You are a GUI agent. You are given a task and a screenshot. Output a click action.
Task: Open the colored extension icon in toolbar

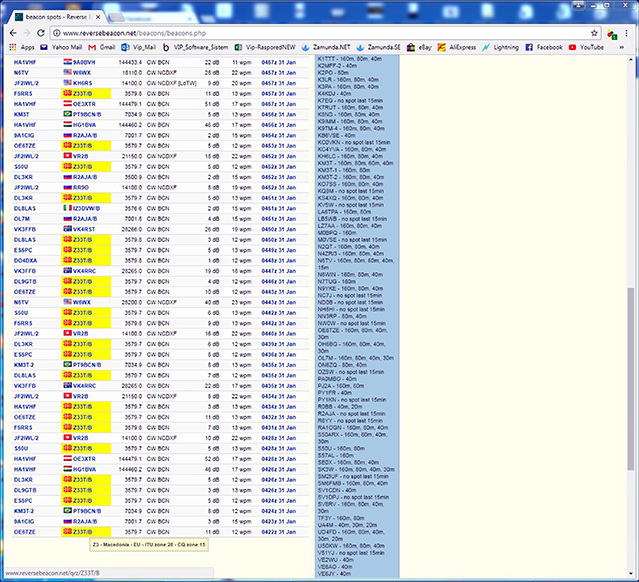[x=612, y=34]
